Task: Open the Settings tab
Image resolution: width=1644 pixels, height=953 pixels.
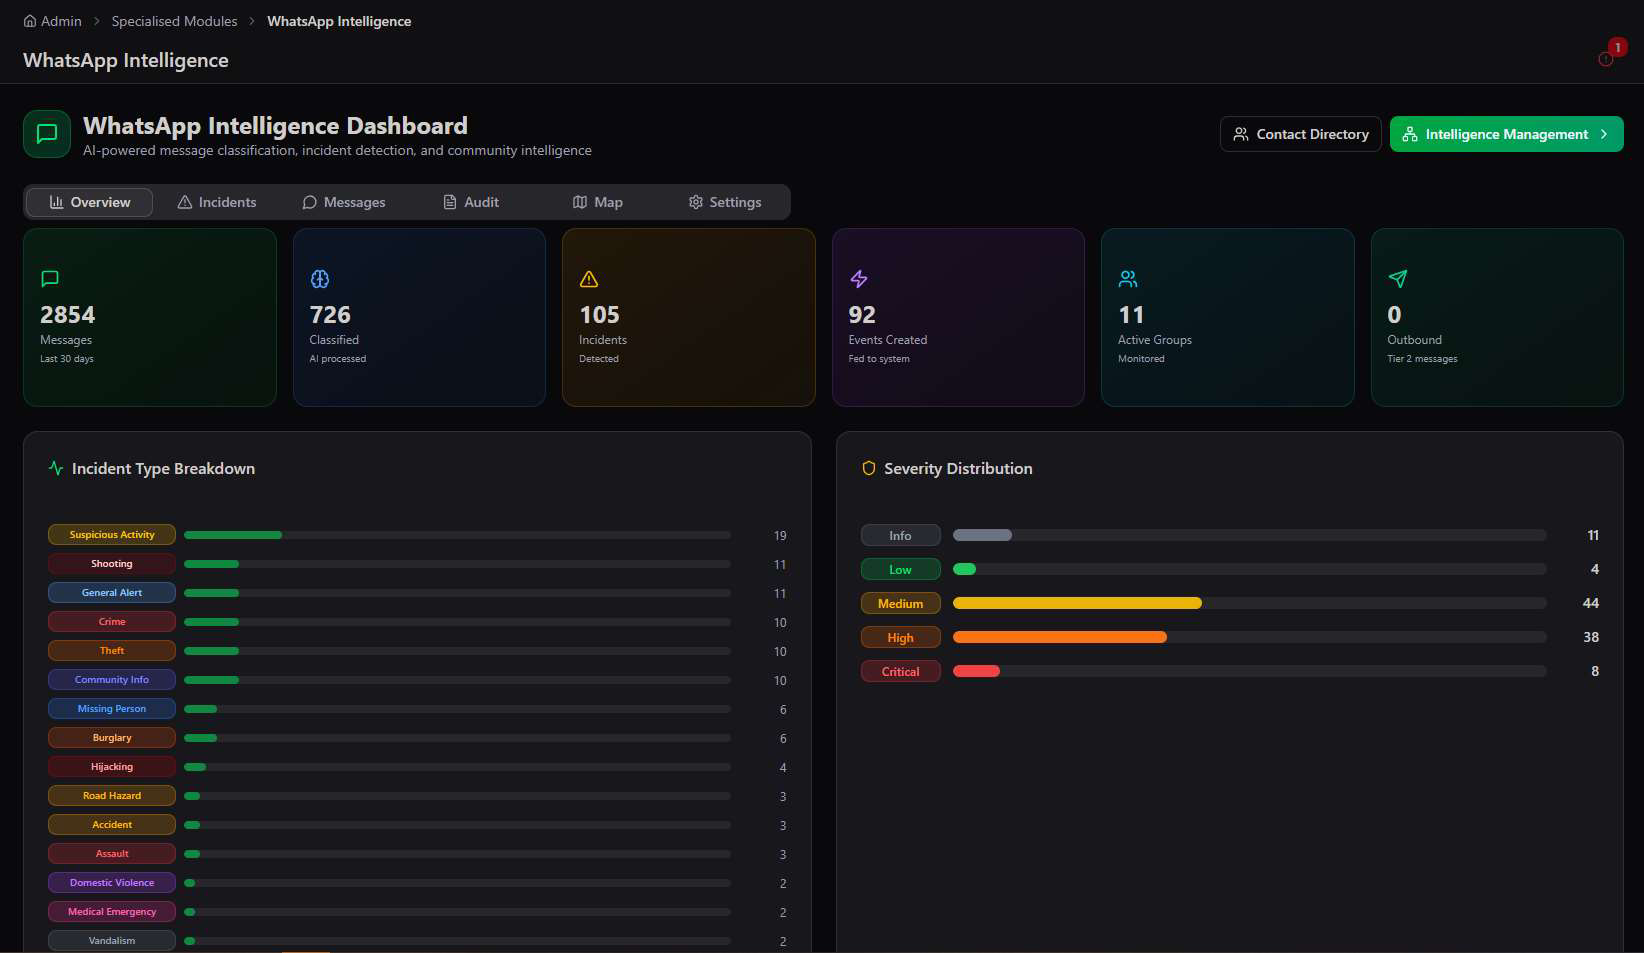Action: point(725,202)
